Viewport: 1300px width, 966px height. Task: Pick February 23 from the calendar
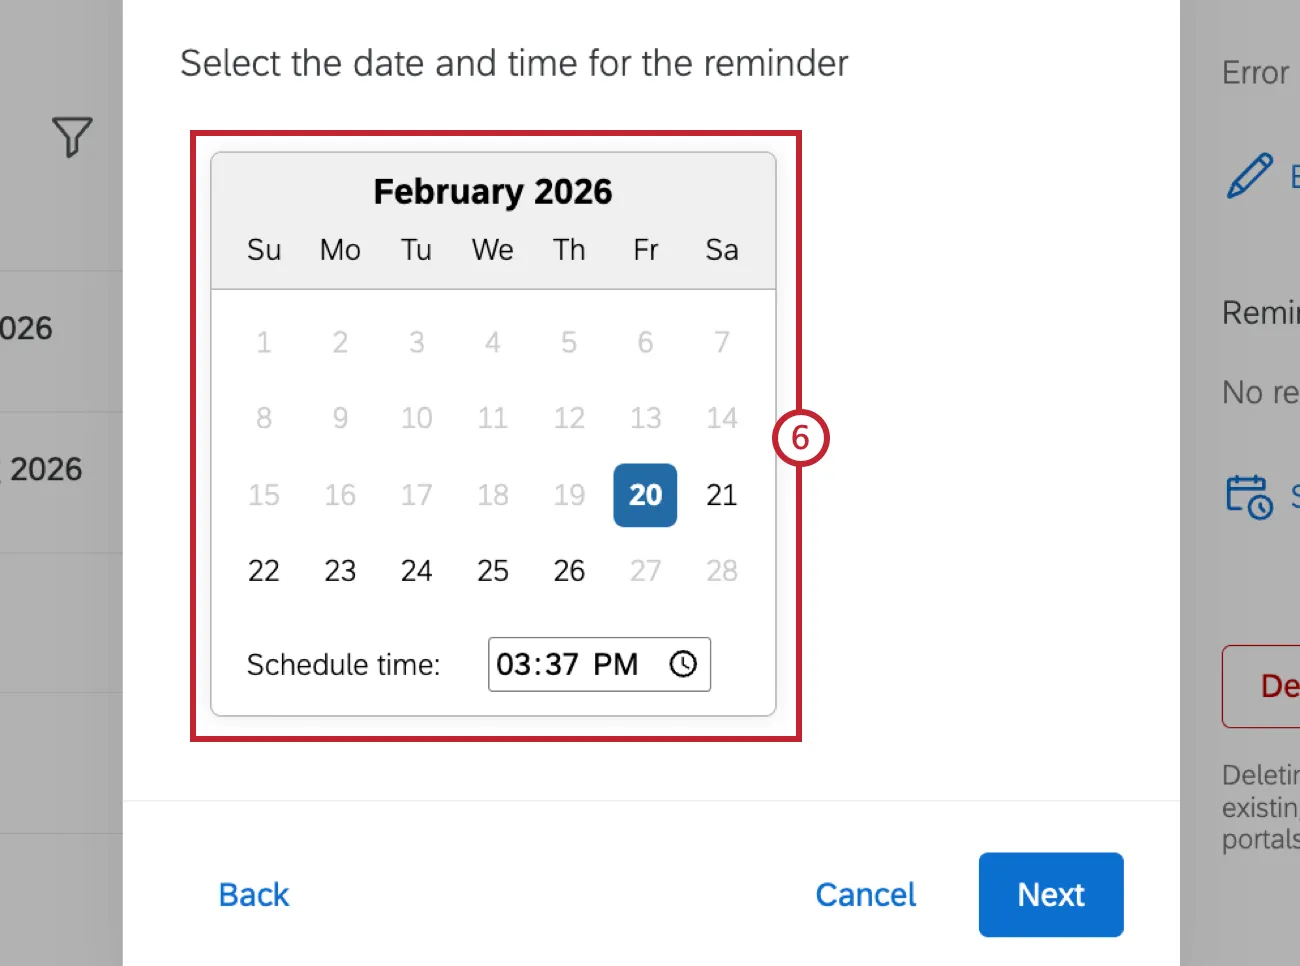tap(340, 570)
